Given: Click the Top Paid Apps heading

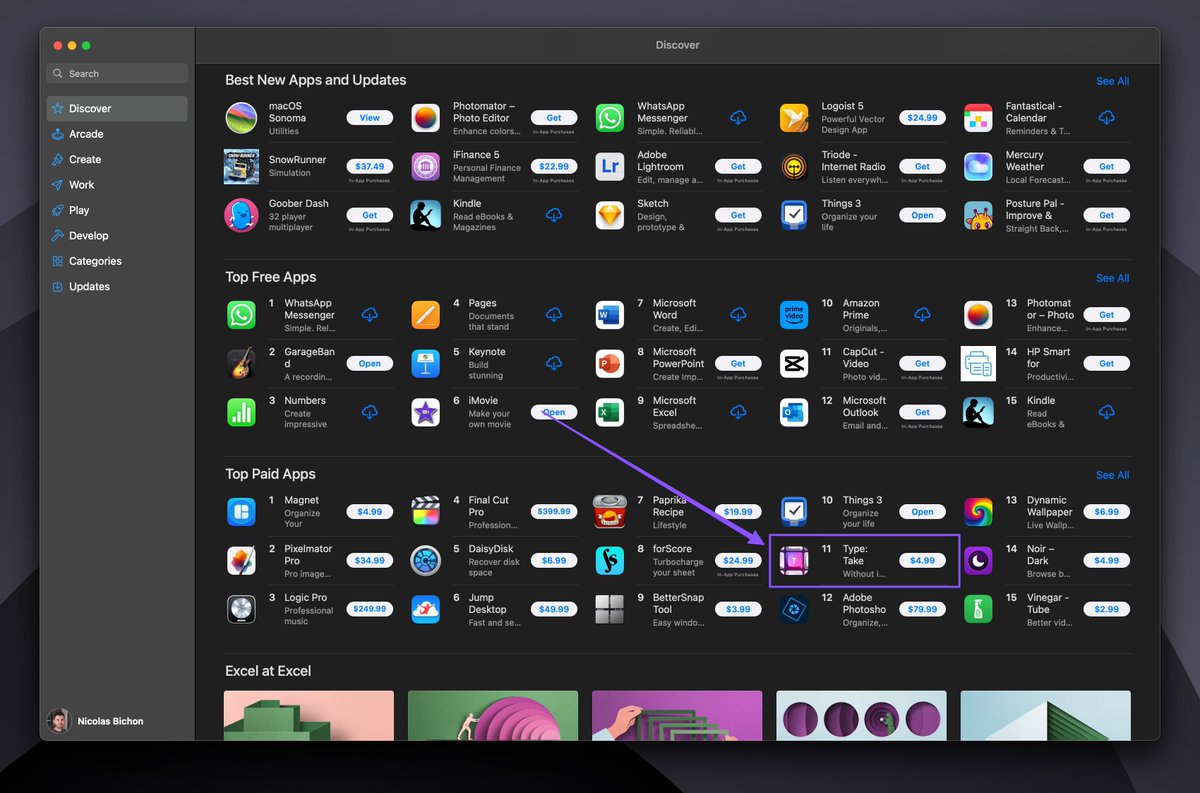Looking at the screenshot, I should click(x=270, y=474).
